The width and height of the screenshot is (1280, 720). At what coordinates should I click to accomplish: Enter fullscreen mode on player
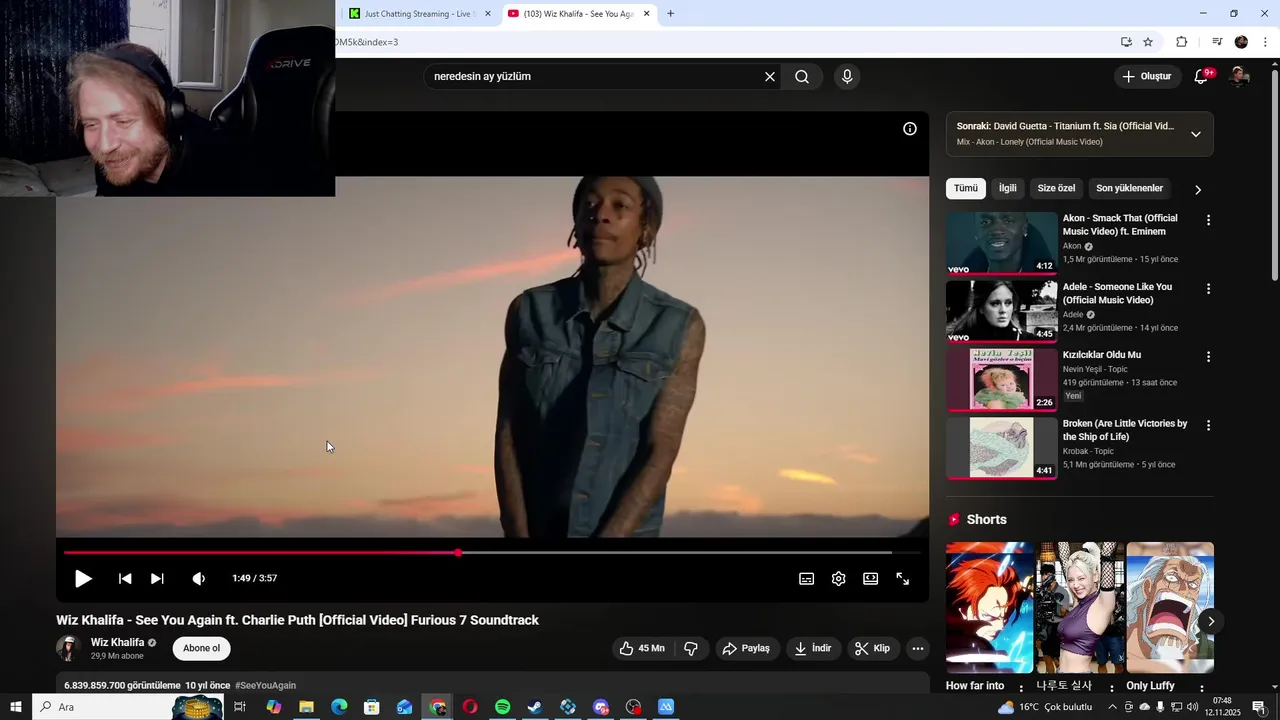(902, 579)
